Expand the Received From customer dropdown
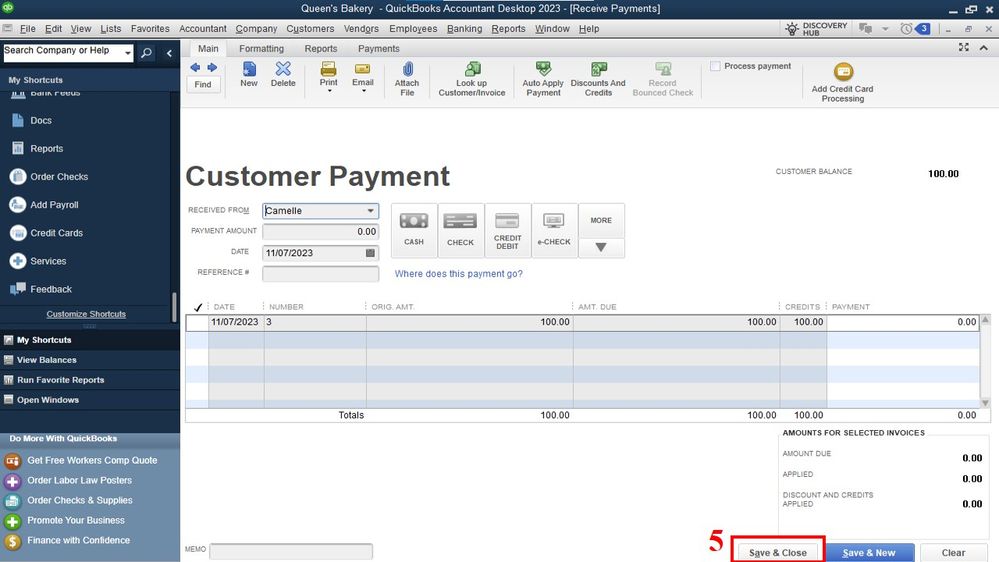Screen dimensions: 999x562 pos(371,211)
